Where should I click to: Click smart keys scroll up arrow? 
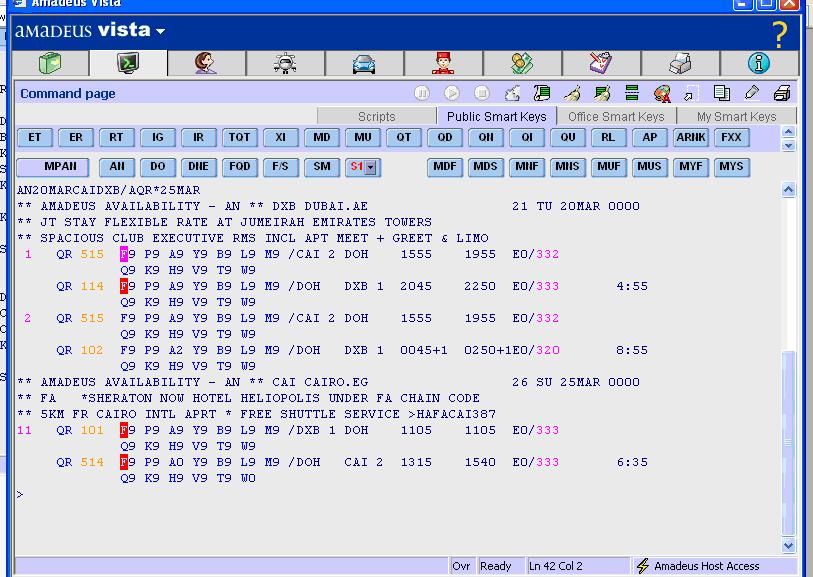[x=789, y=132]
